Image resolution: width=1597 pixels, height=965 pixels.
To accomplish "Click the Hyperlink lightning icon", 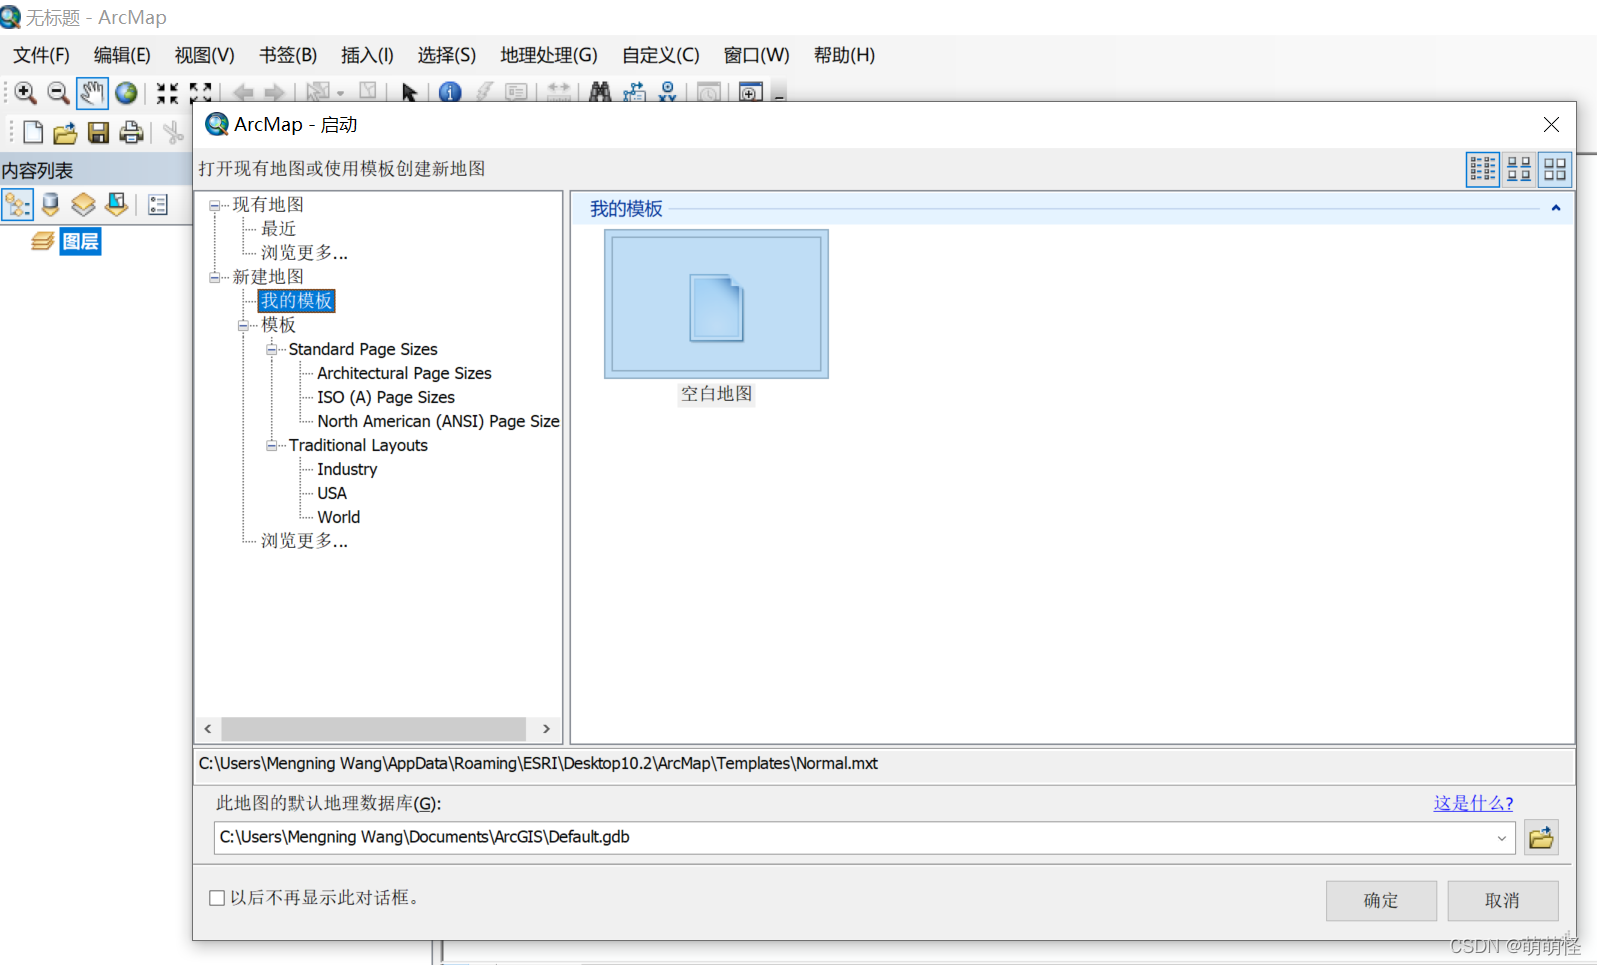I will [x=484, y=92].
